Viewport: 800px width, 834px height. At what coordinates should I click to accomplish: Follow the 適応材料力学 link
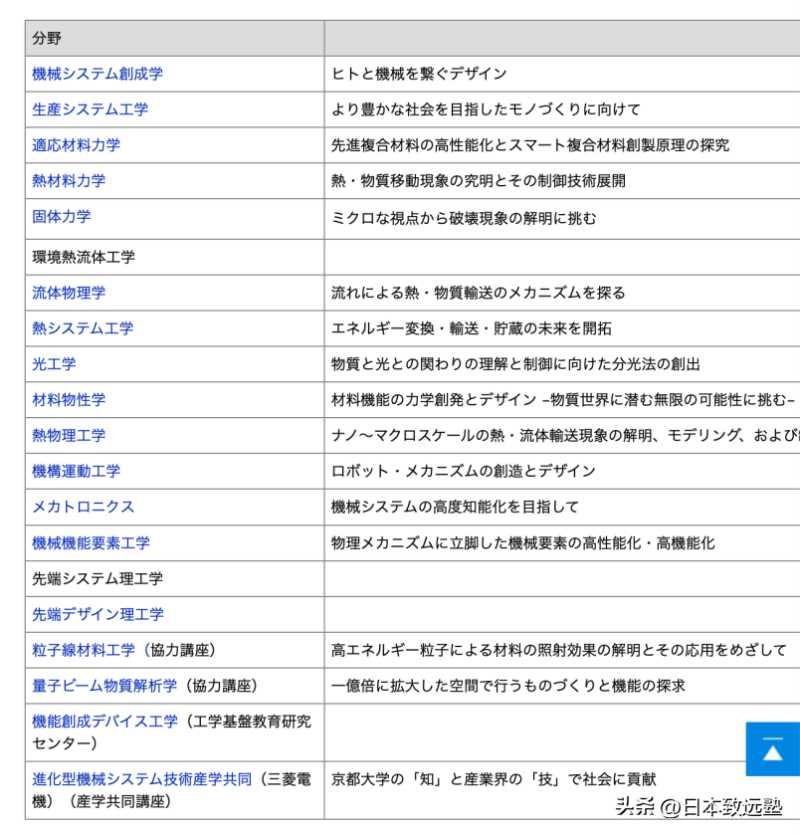coord(76,145)
